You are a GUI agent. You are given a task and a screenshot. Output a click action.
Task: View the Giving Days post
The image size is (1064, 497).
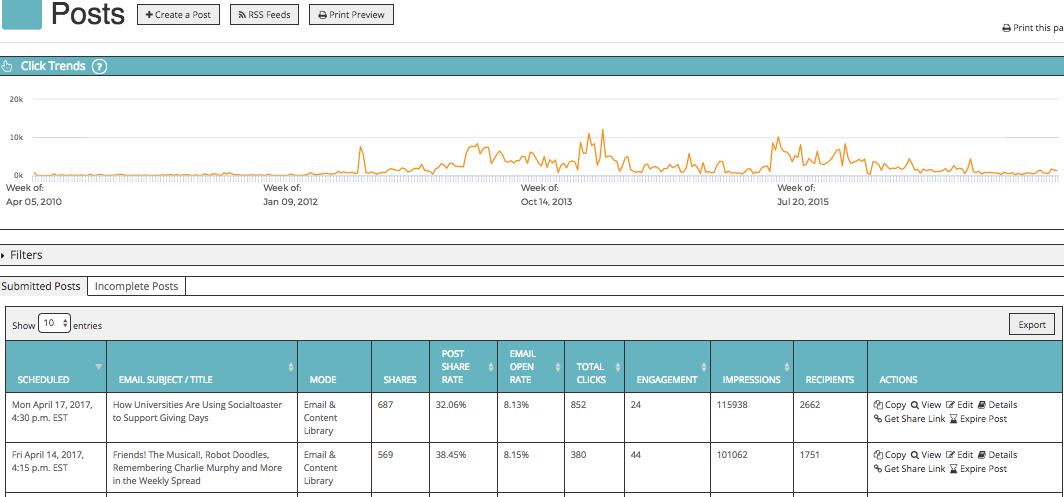tap(926, 405)
